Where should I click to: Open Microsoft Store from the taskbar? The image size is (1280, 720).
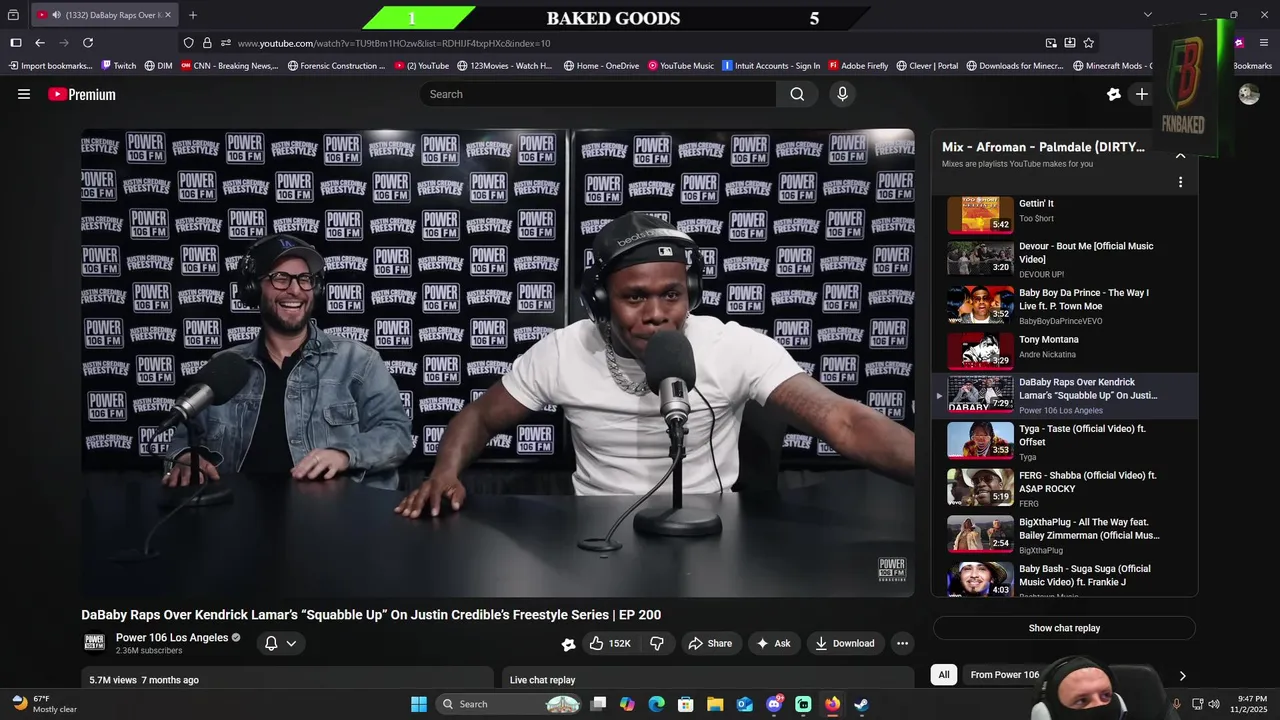pos(686,704)
